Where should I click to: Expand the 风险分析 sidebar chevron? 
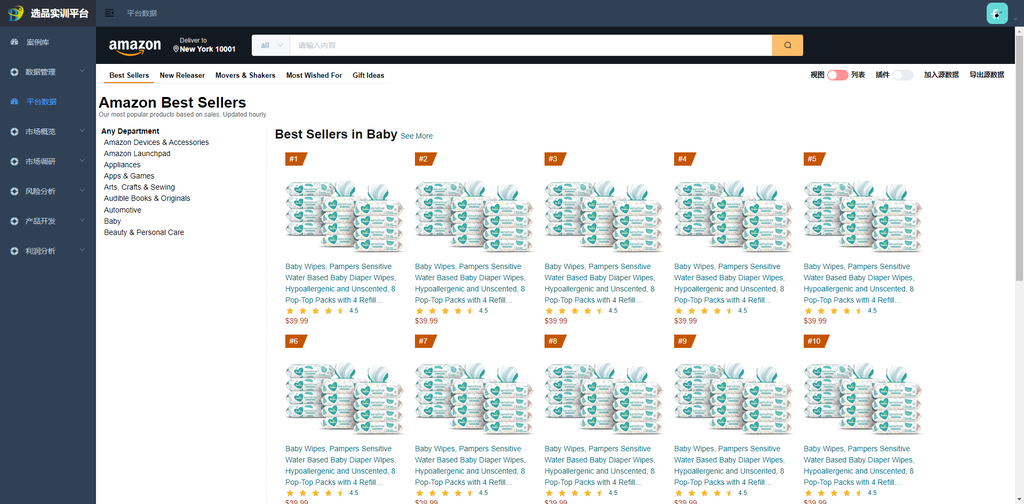pos(82,191)
